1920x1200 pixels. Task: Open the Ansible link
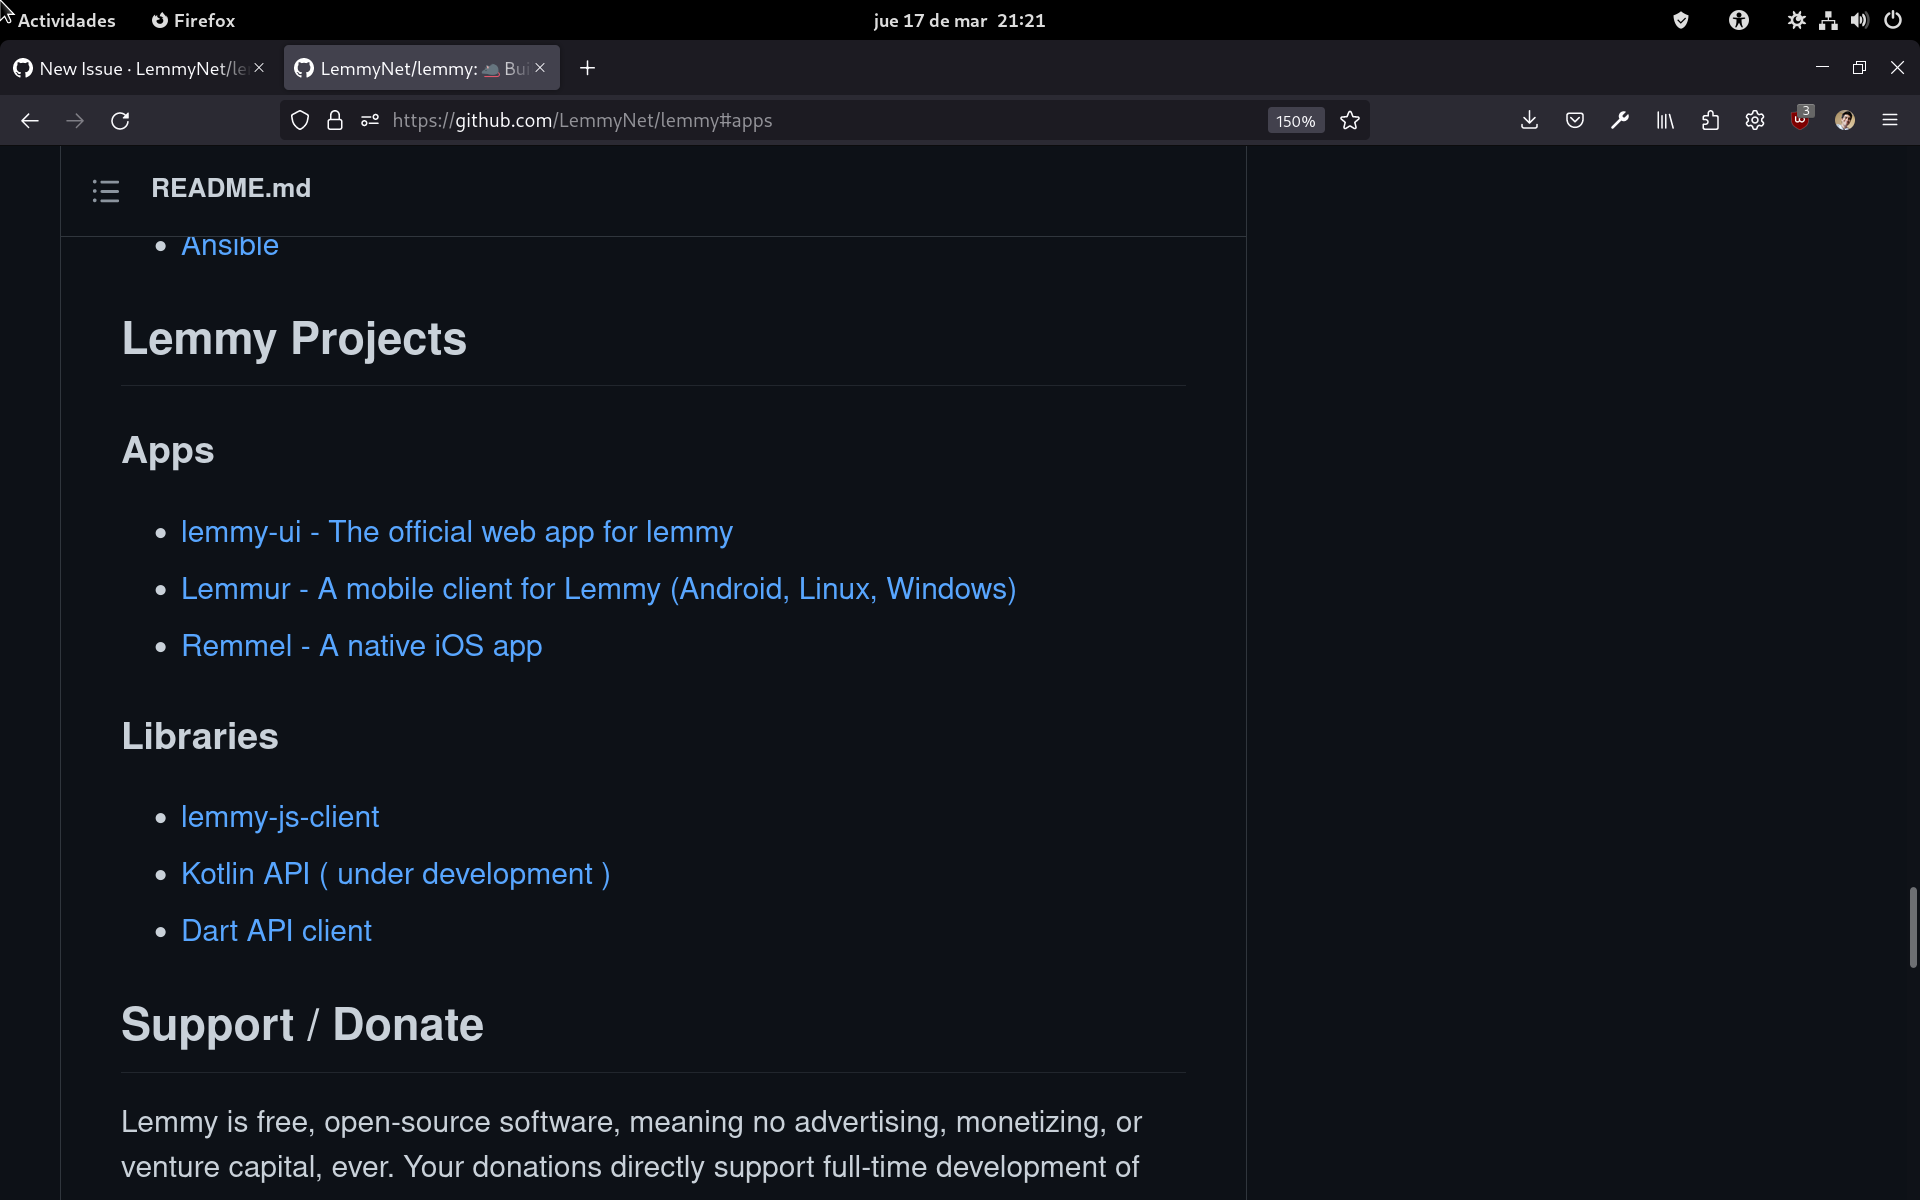(230, 246)
